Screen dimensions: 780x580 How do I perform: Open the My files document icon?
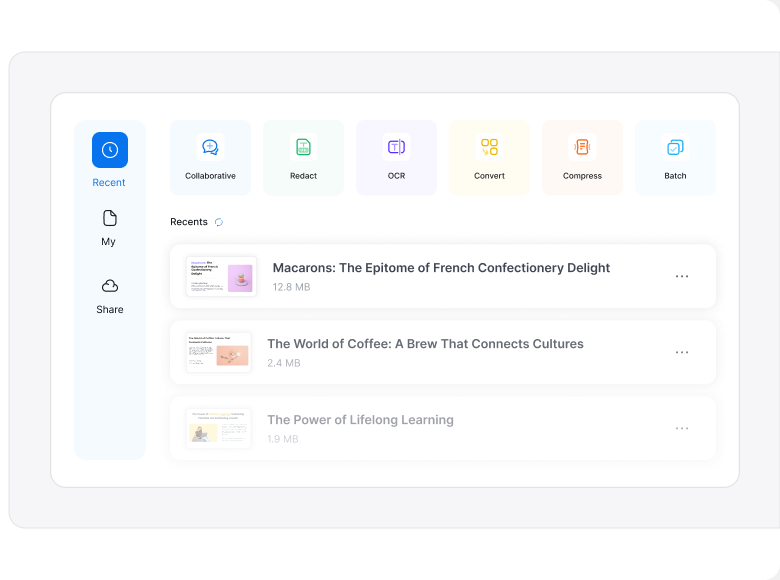pos(110,218)
